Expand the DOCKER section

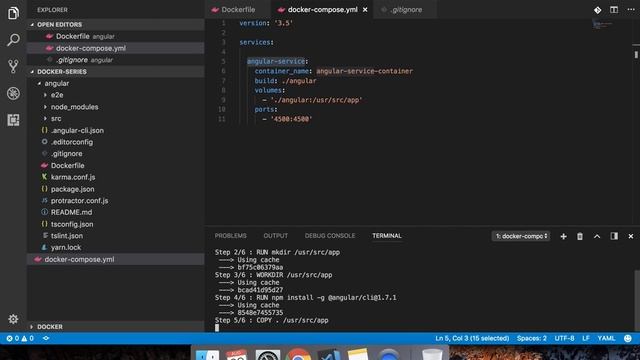(116, 327)
